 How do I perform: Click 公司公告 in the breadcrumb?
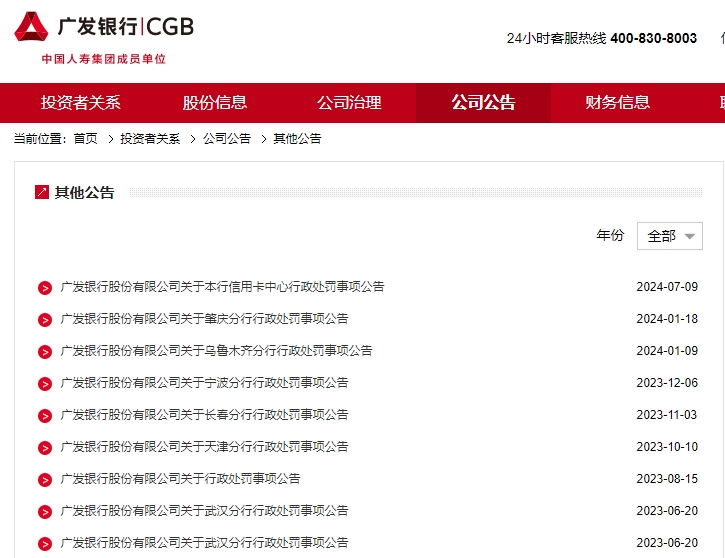227,139
